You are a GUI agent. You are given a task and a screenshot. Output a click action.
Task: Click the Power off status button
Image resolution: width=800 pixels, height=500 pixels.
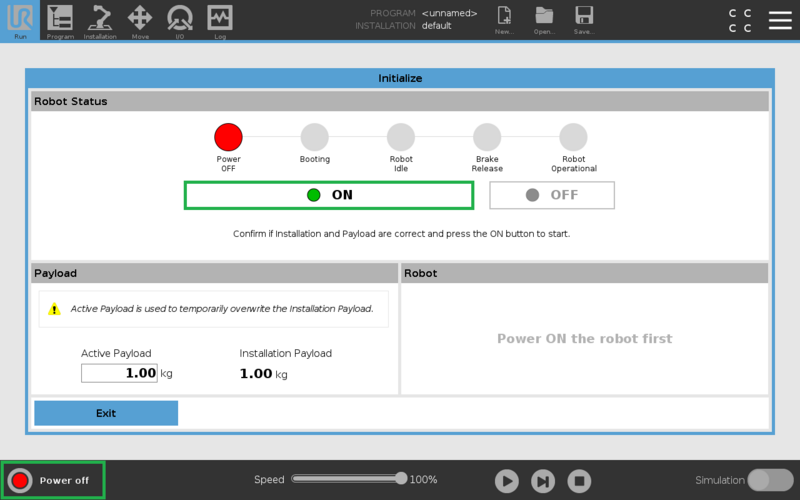[53, 480]
